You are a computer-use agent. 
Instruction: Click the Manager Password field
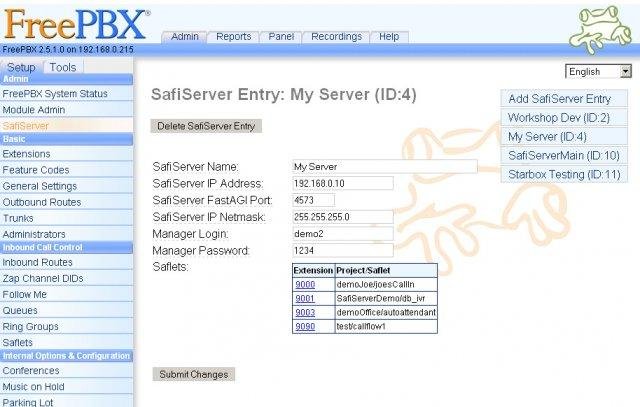343,250
